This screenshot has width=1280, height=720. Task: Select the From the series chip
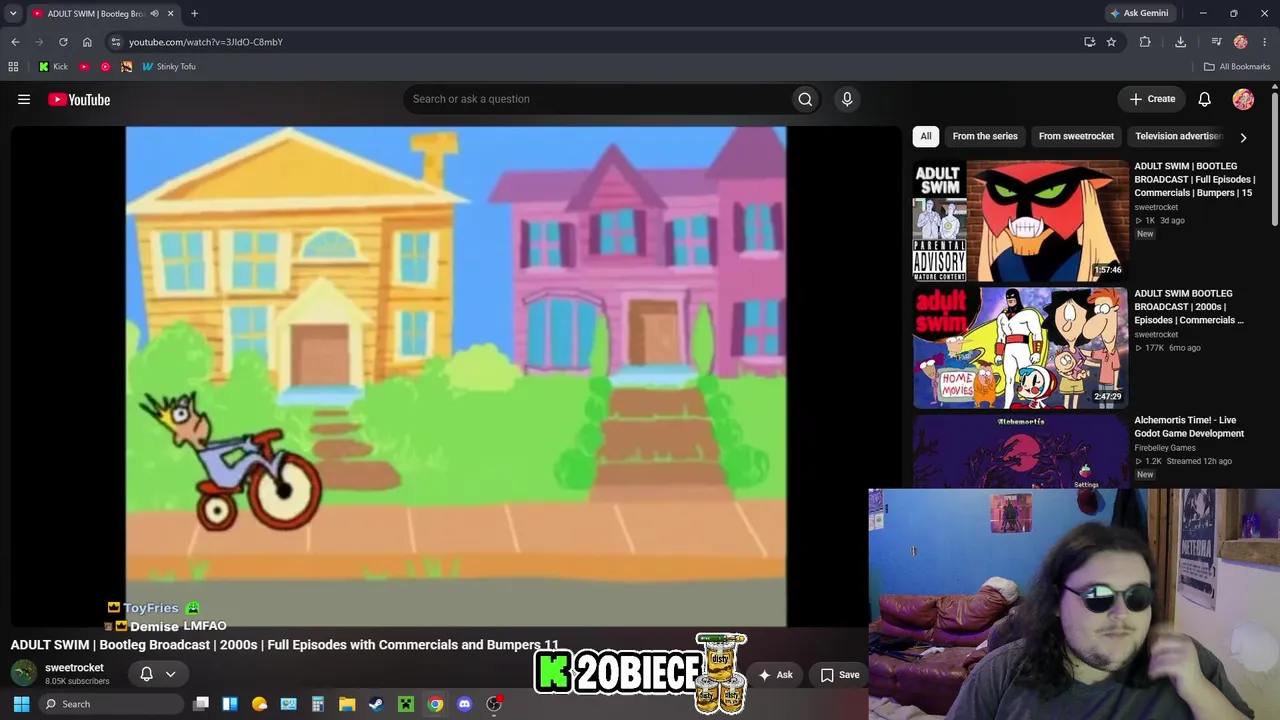click(985, 136)
